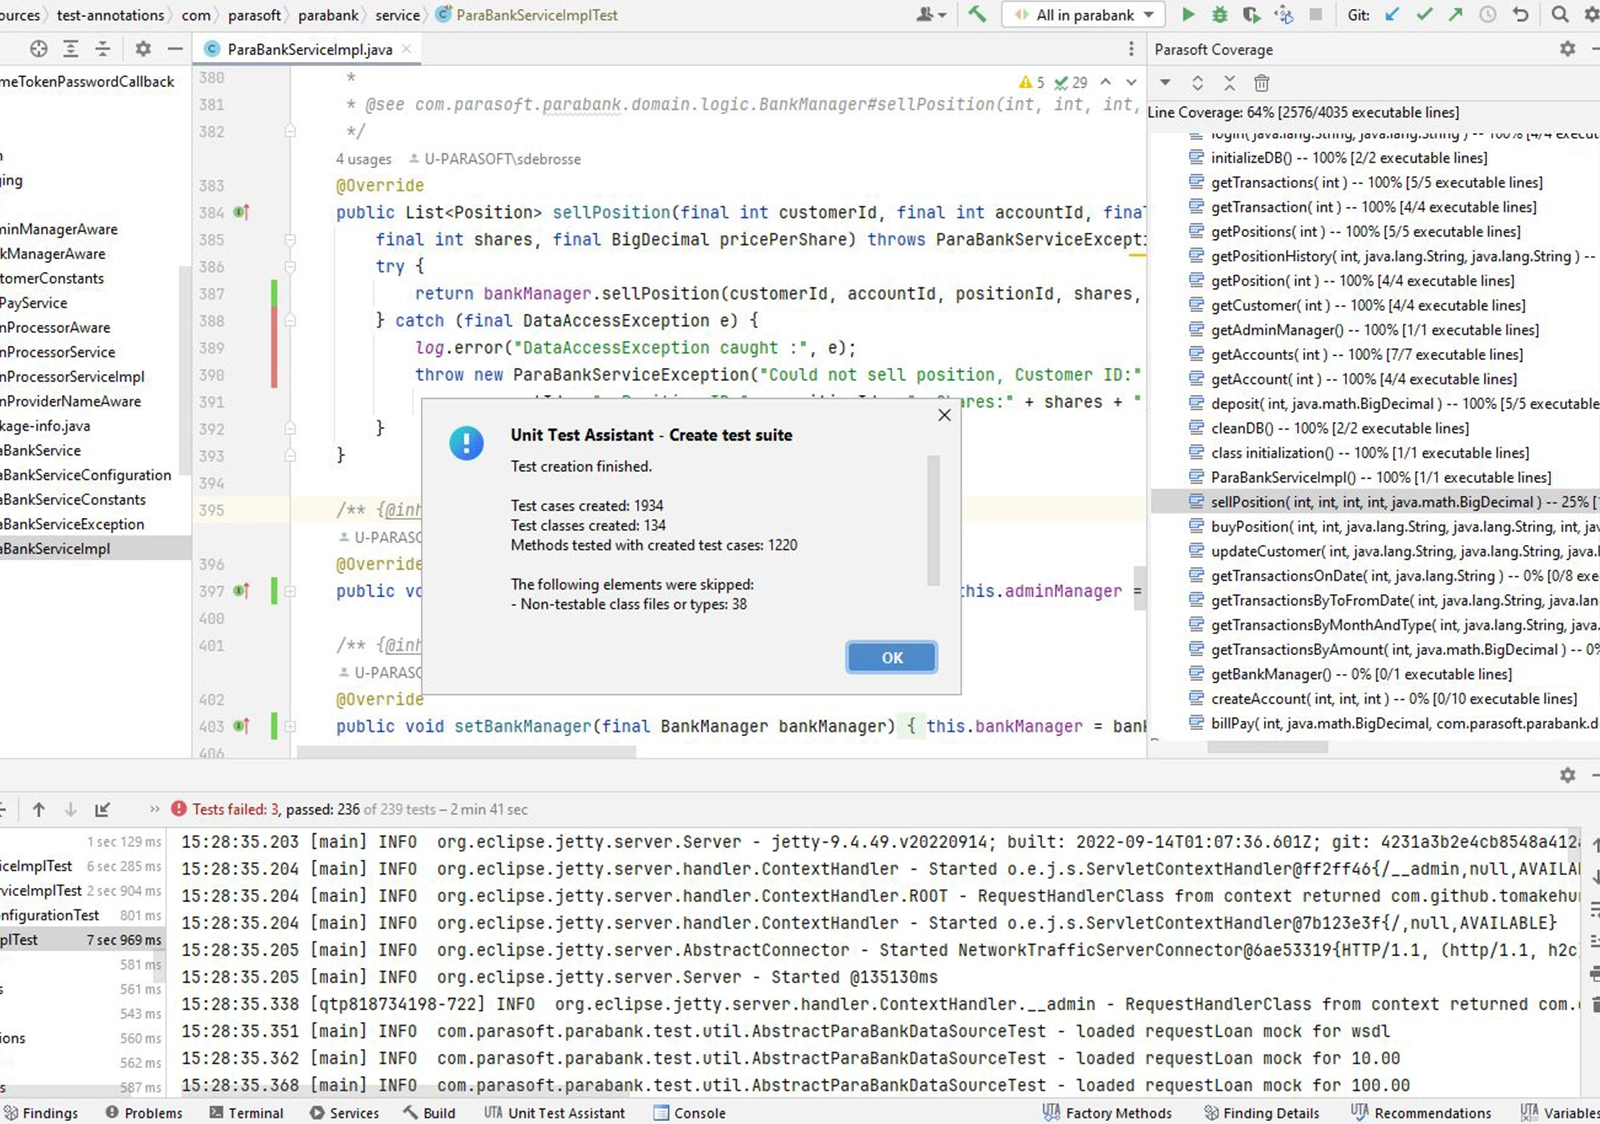Screen dimensions: 1600x1124
Task: Click the warnings count indicator 5
Action: tap(1031, 82)
